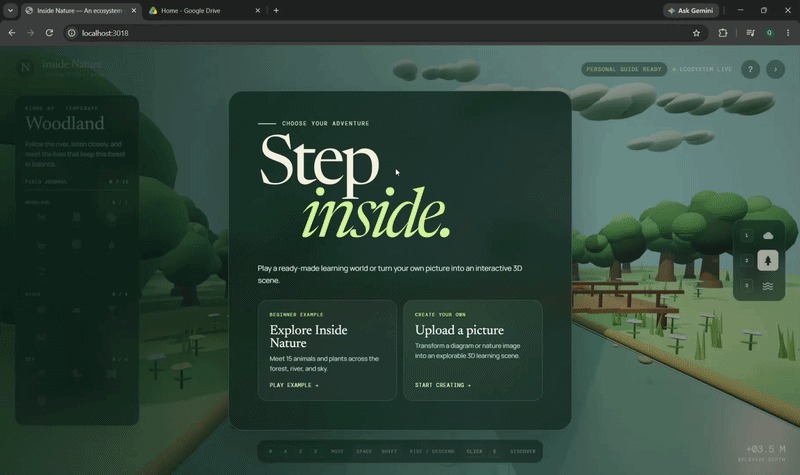
Task: Open the browser extensions puzzle icon
Action: [x=723, y=33]
